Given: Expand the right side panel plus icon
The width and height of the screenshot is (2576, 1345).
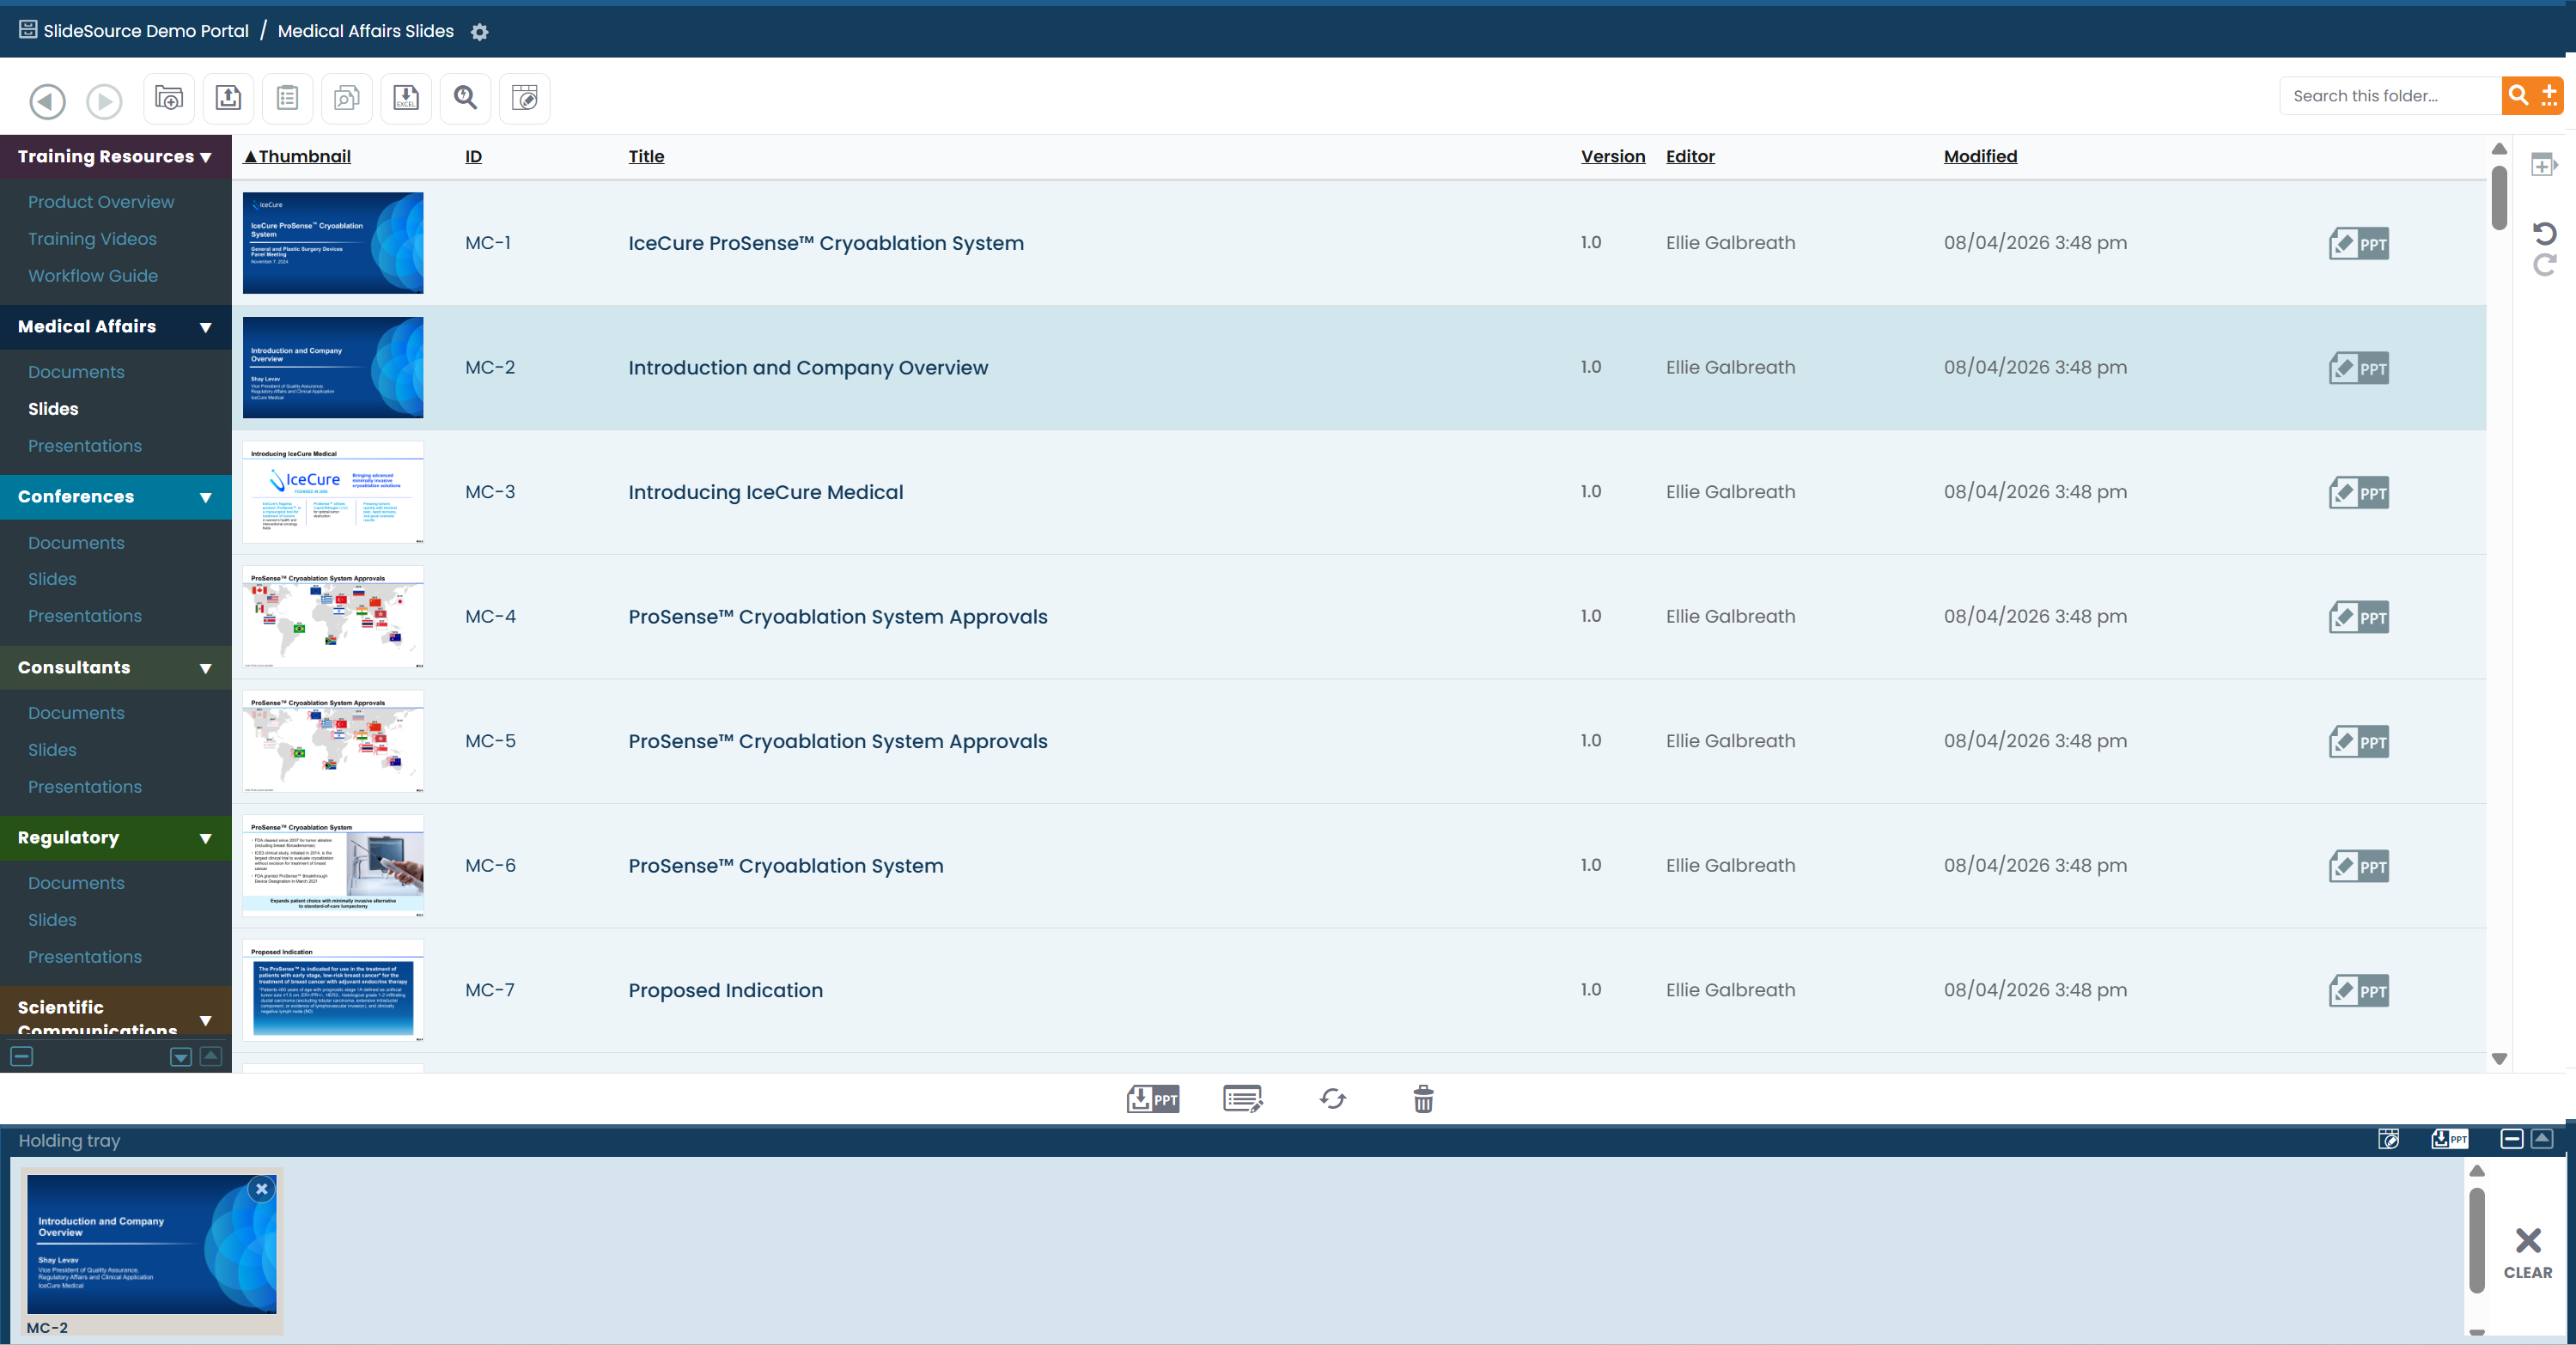Looking at the screenshot, I should (2543, 165).
